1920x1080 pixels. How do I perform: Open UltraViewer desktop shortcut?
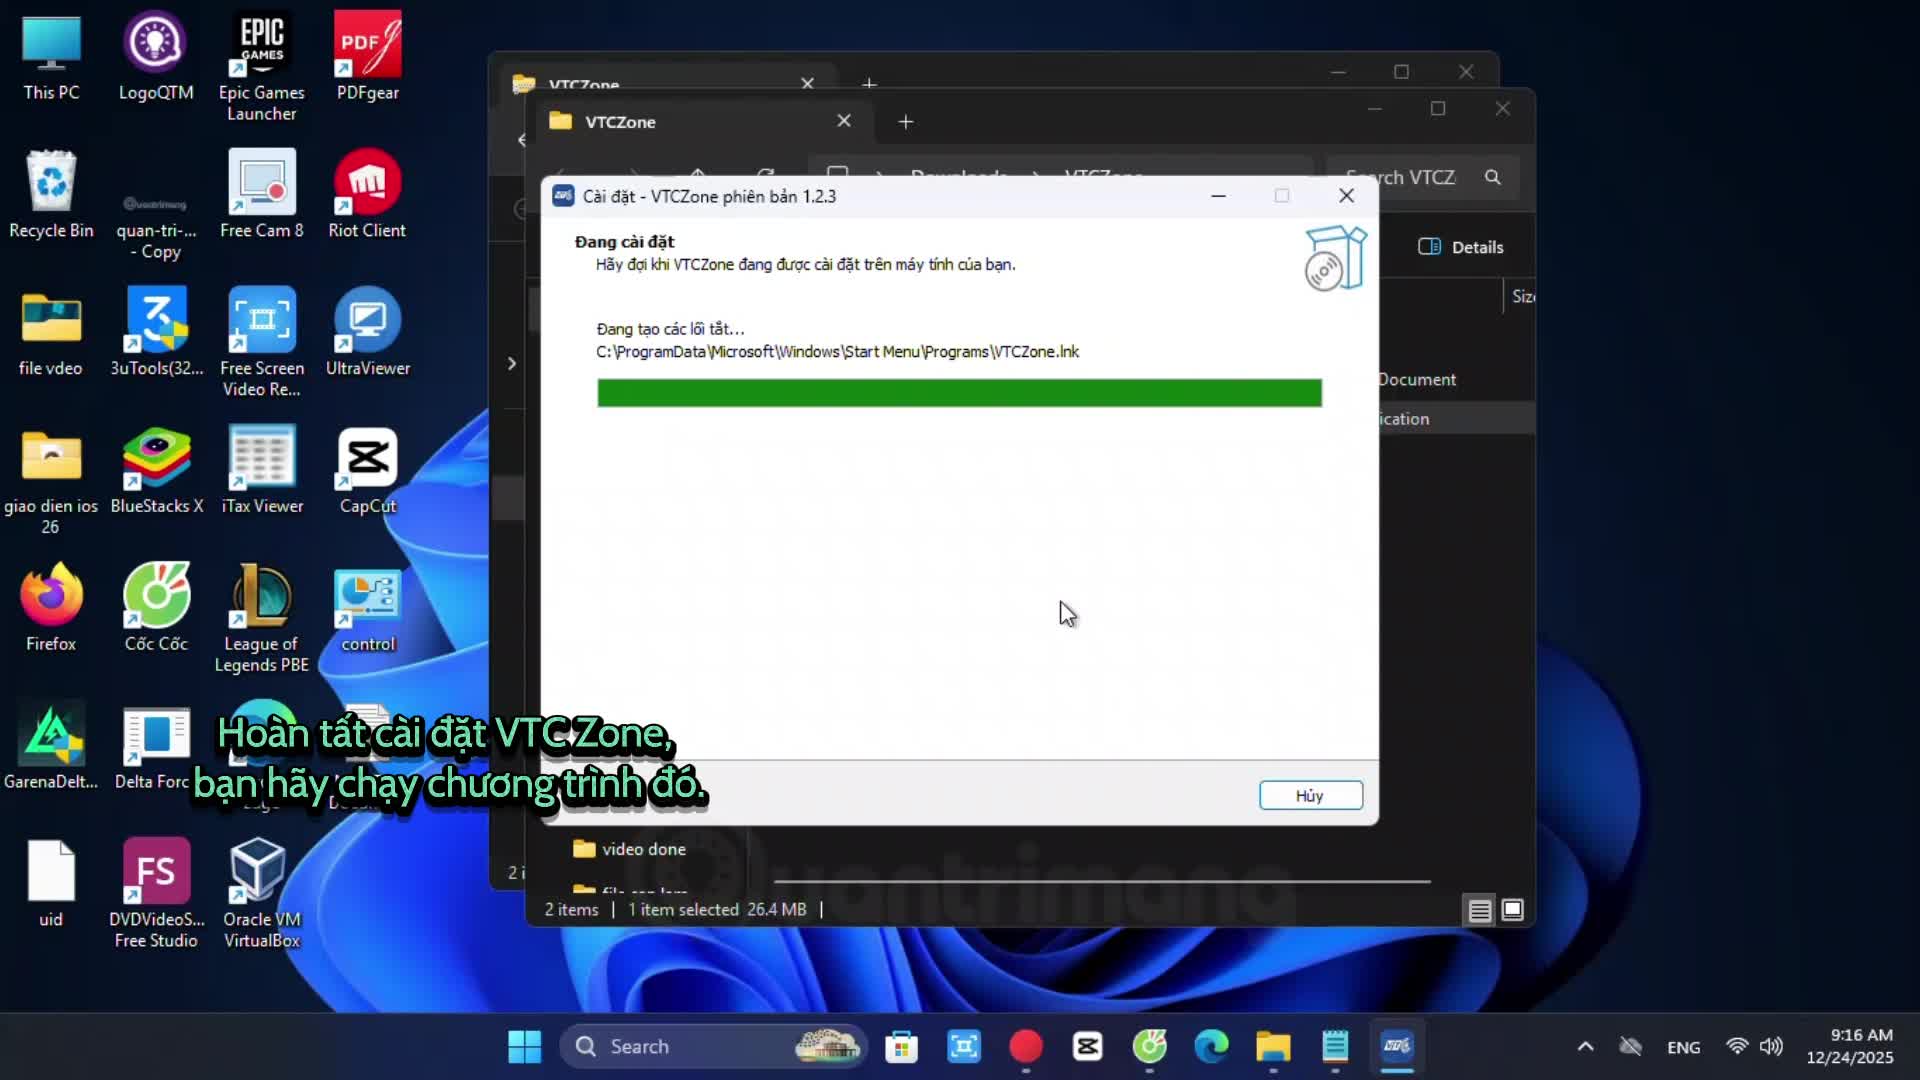(368, 334)
